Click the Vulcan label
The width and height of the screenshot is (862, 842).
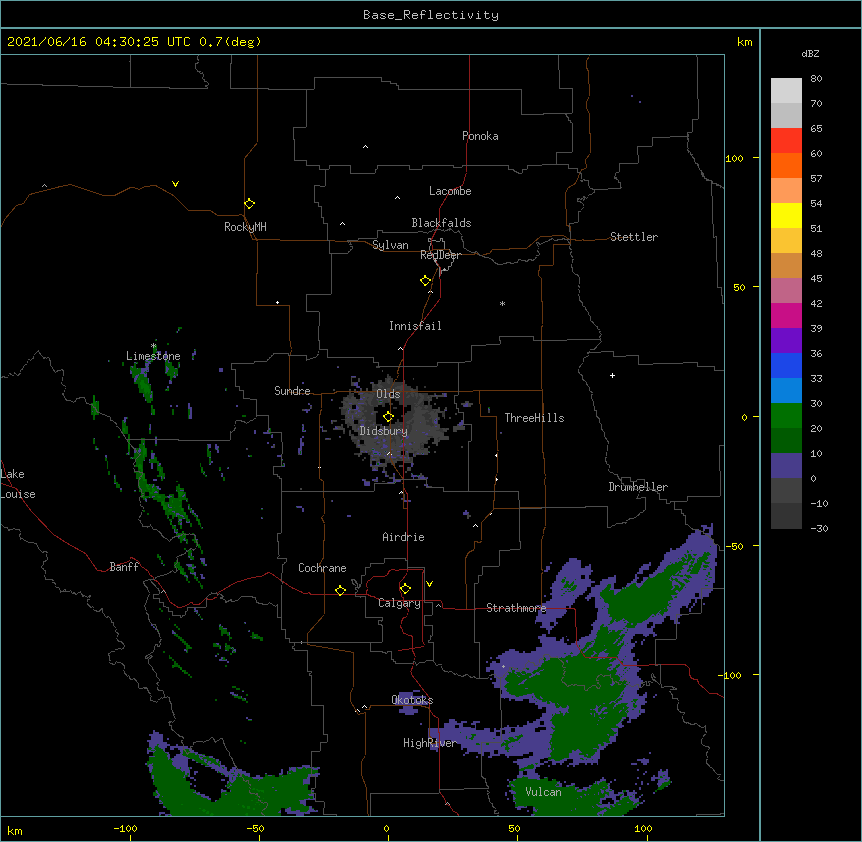click(543, 792)
